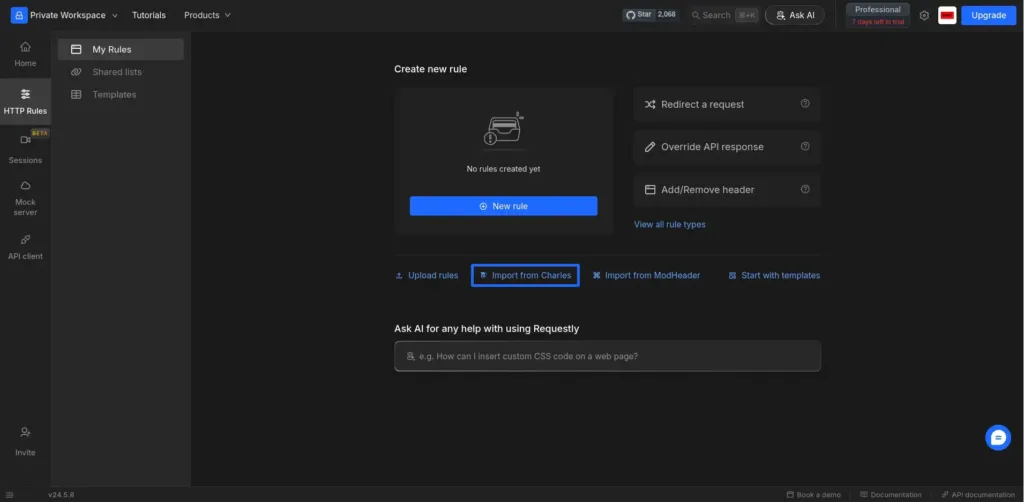Click the View all rule types link
The width and height of the screenshot is (1024, 502).
pos(669,225)
